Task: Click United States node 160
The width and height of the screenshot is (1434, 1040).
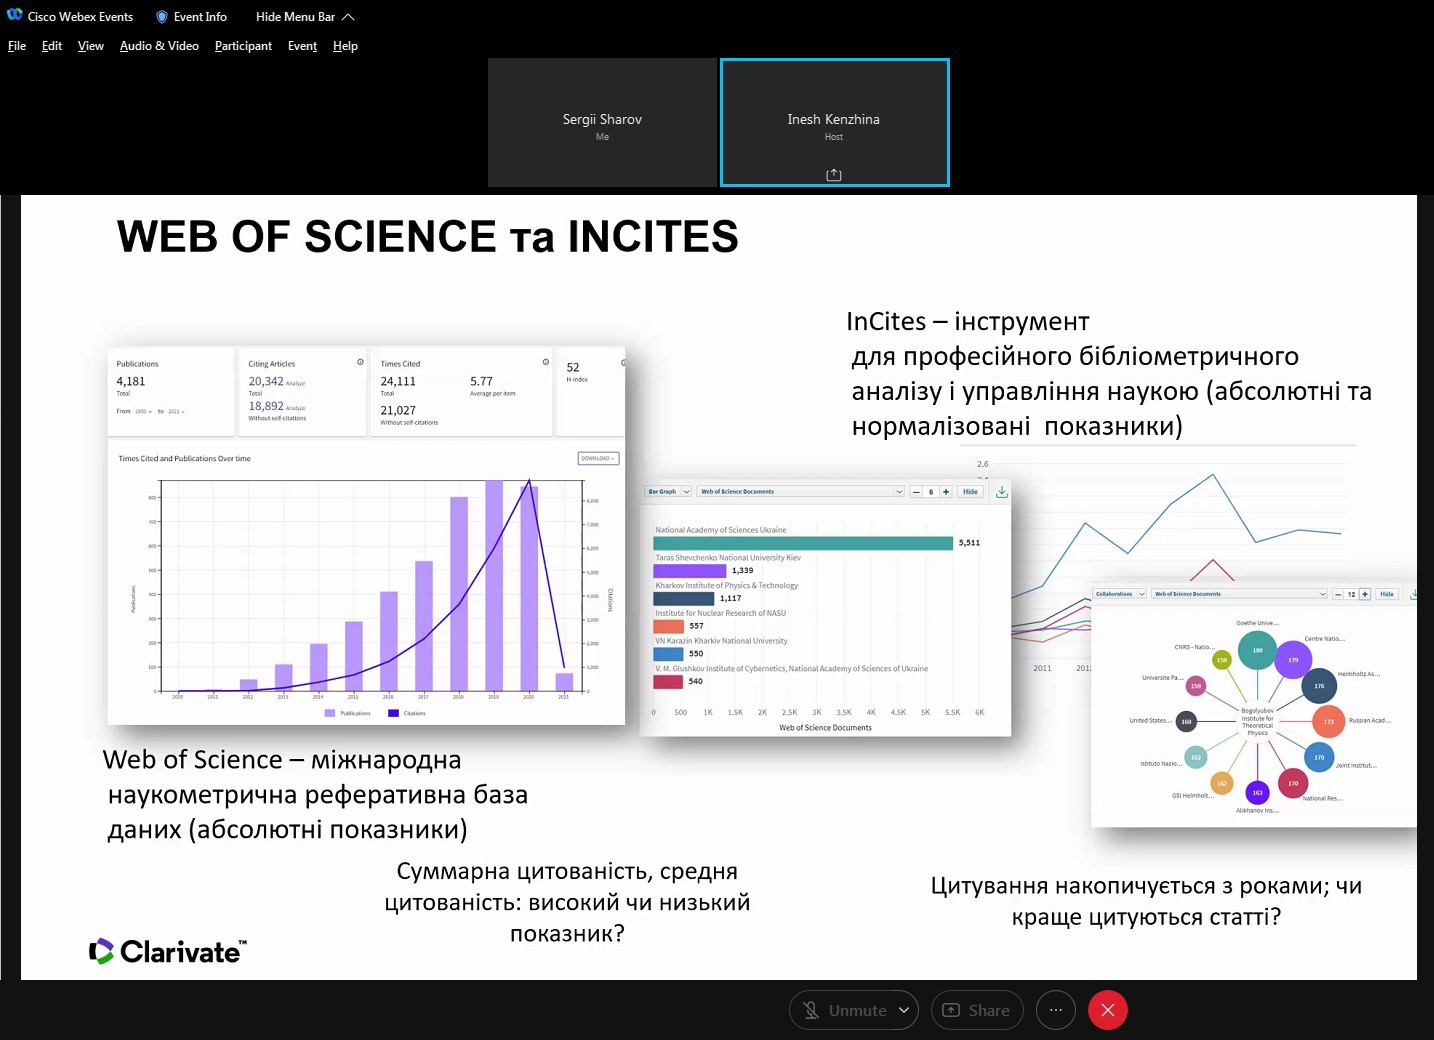Action: (1186, 721)
